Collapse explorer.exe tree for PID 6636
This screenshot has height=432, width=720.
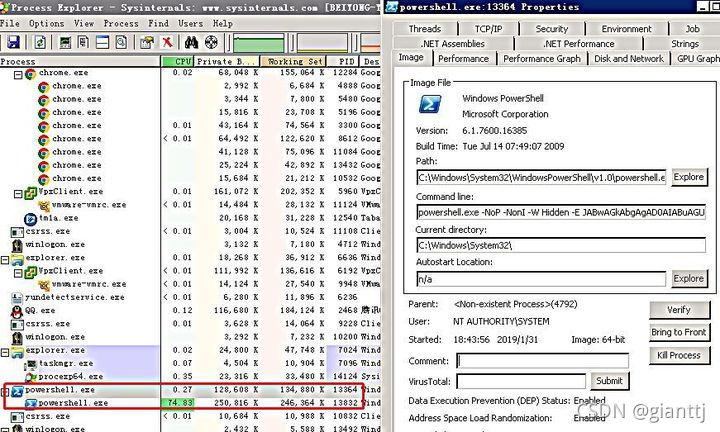(x=5, y=260)
